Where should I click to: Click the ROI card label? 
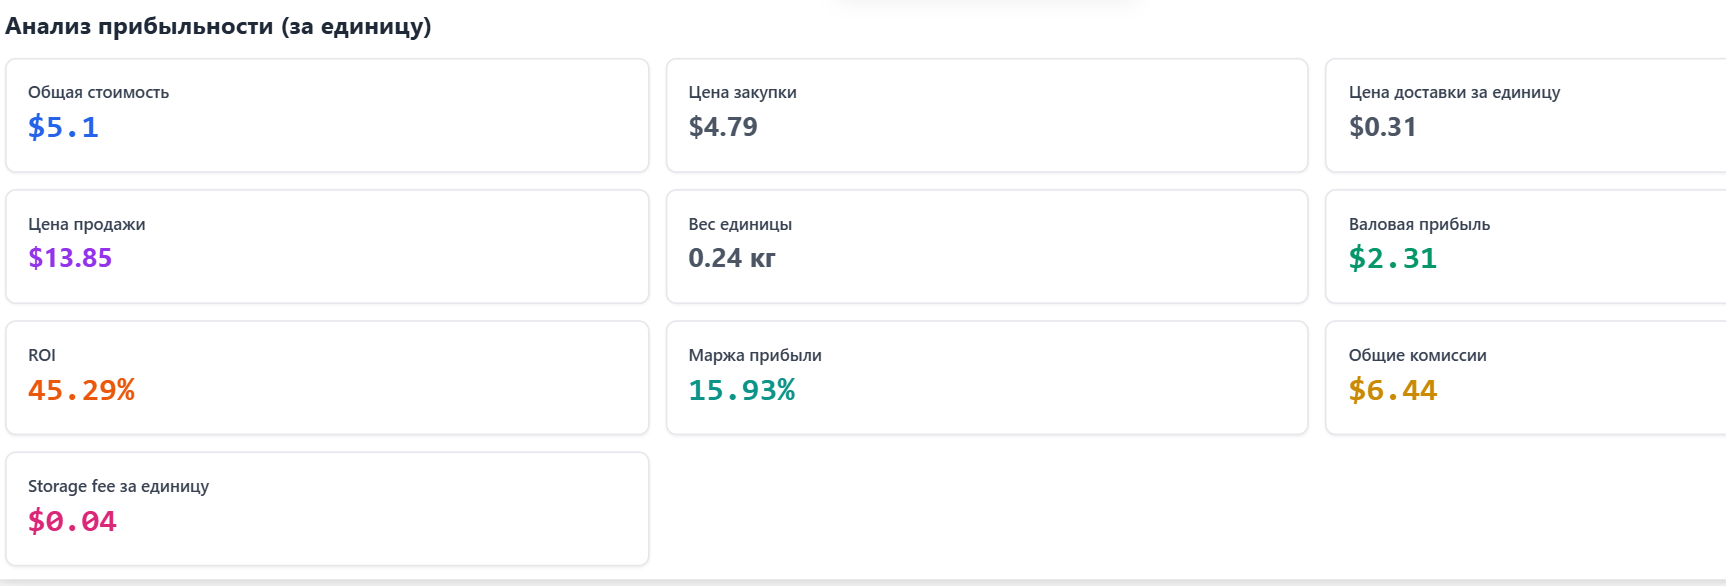coord(42,355)
